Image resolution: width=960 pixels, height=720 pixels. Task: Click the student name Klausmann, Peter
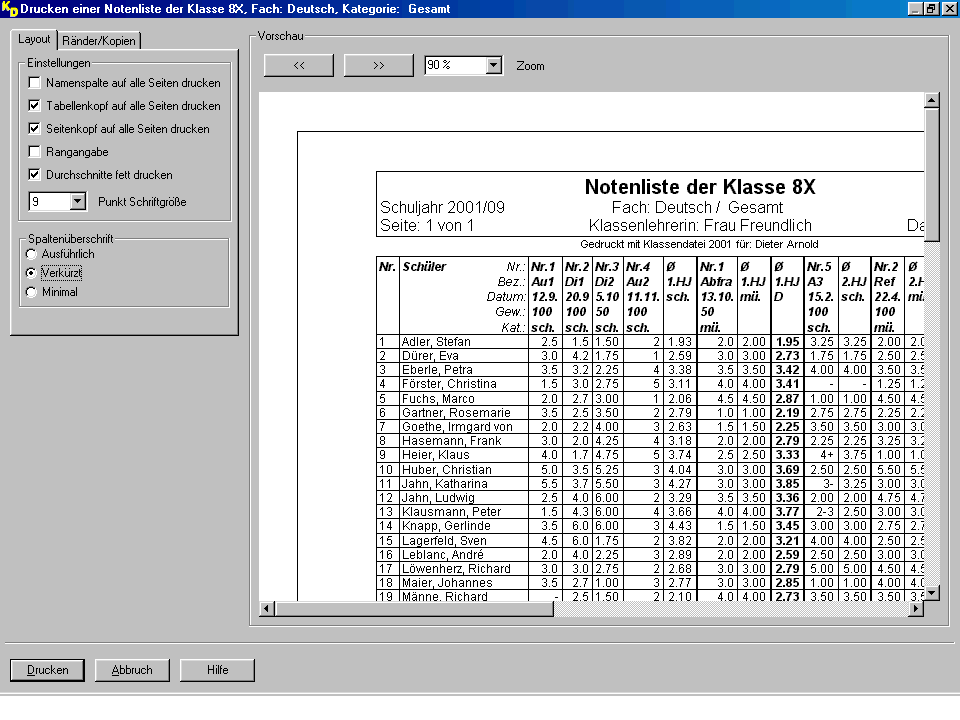coord(451,512)
